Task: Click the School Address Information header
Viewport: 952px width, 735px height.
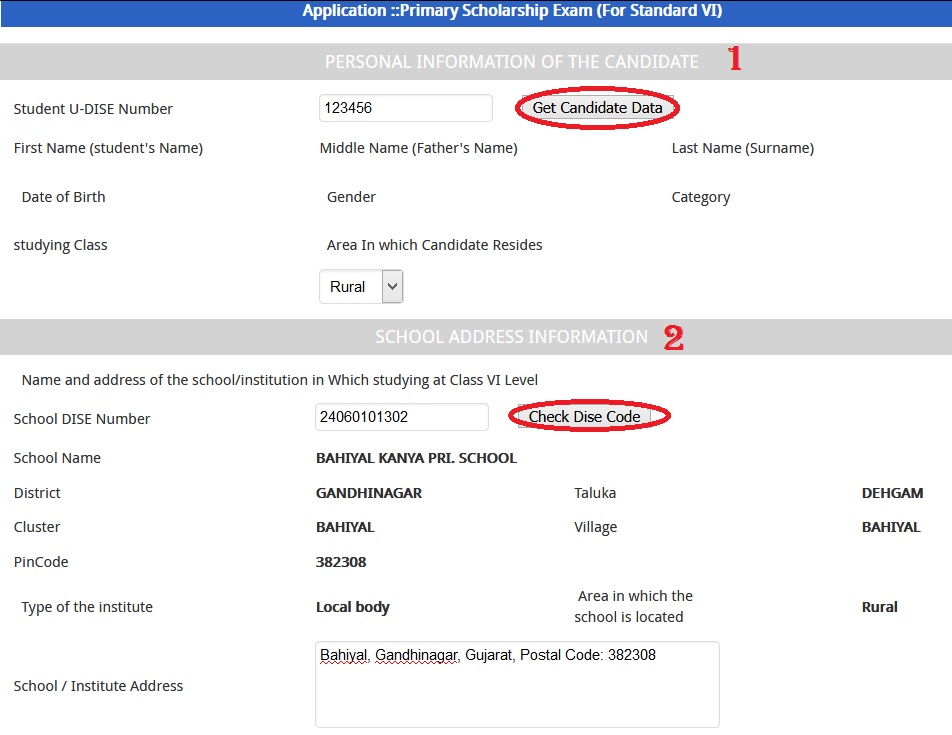Action: coord(511,337)
